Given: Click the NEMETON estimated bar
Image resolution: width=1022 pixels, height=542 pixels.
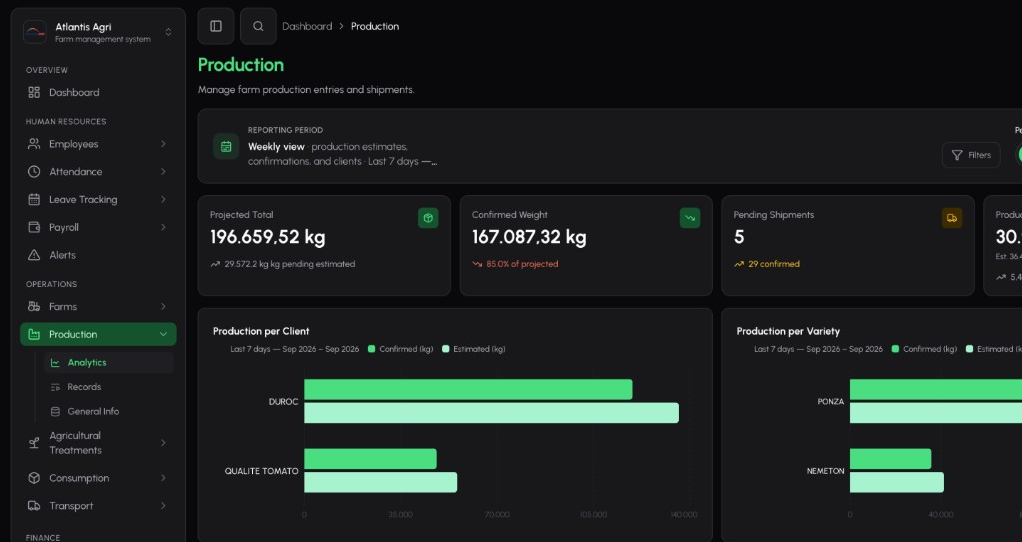Looking at the screenshot, I should pyautogui.click(x=897, y=482).
